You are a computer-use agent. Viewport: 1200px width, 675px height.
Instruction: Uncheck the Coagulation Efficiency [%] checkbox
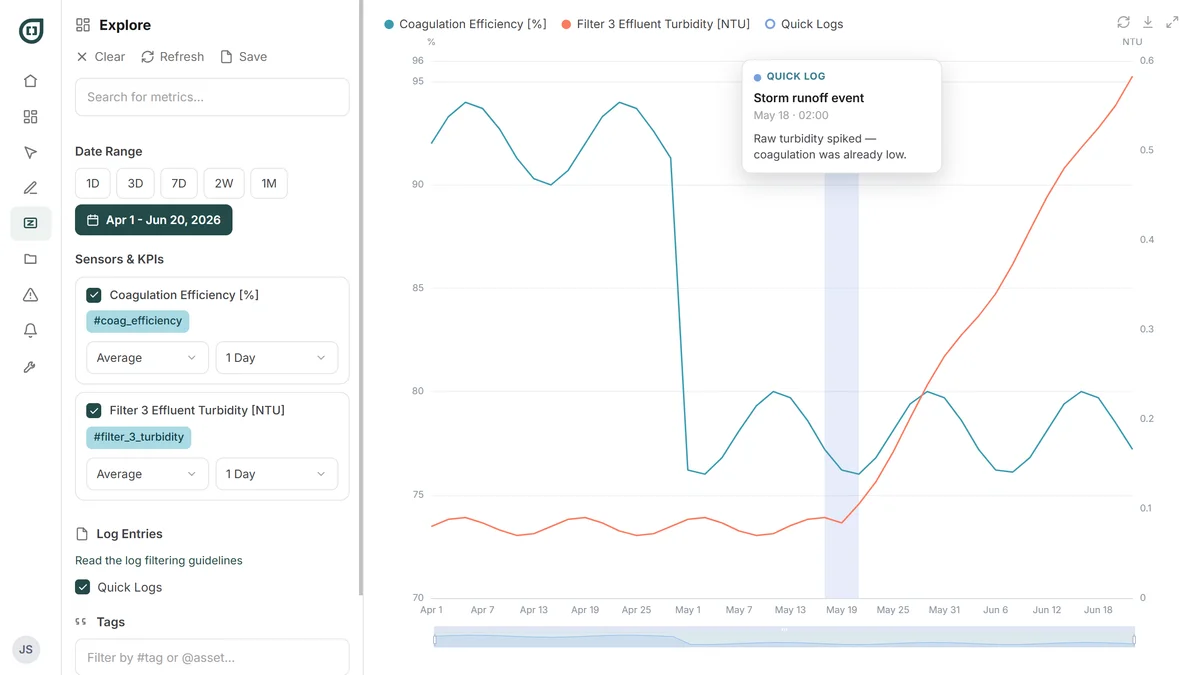[x=94, y=295]
